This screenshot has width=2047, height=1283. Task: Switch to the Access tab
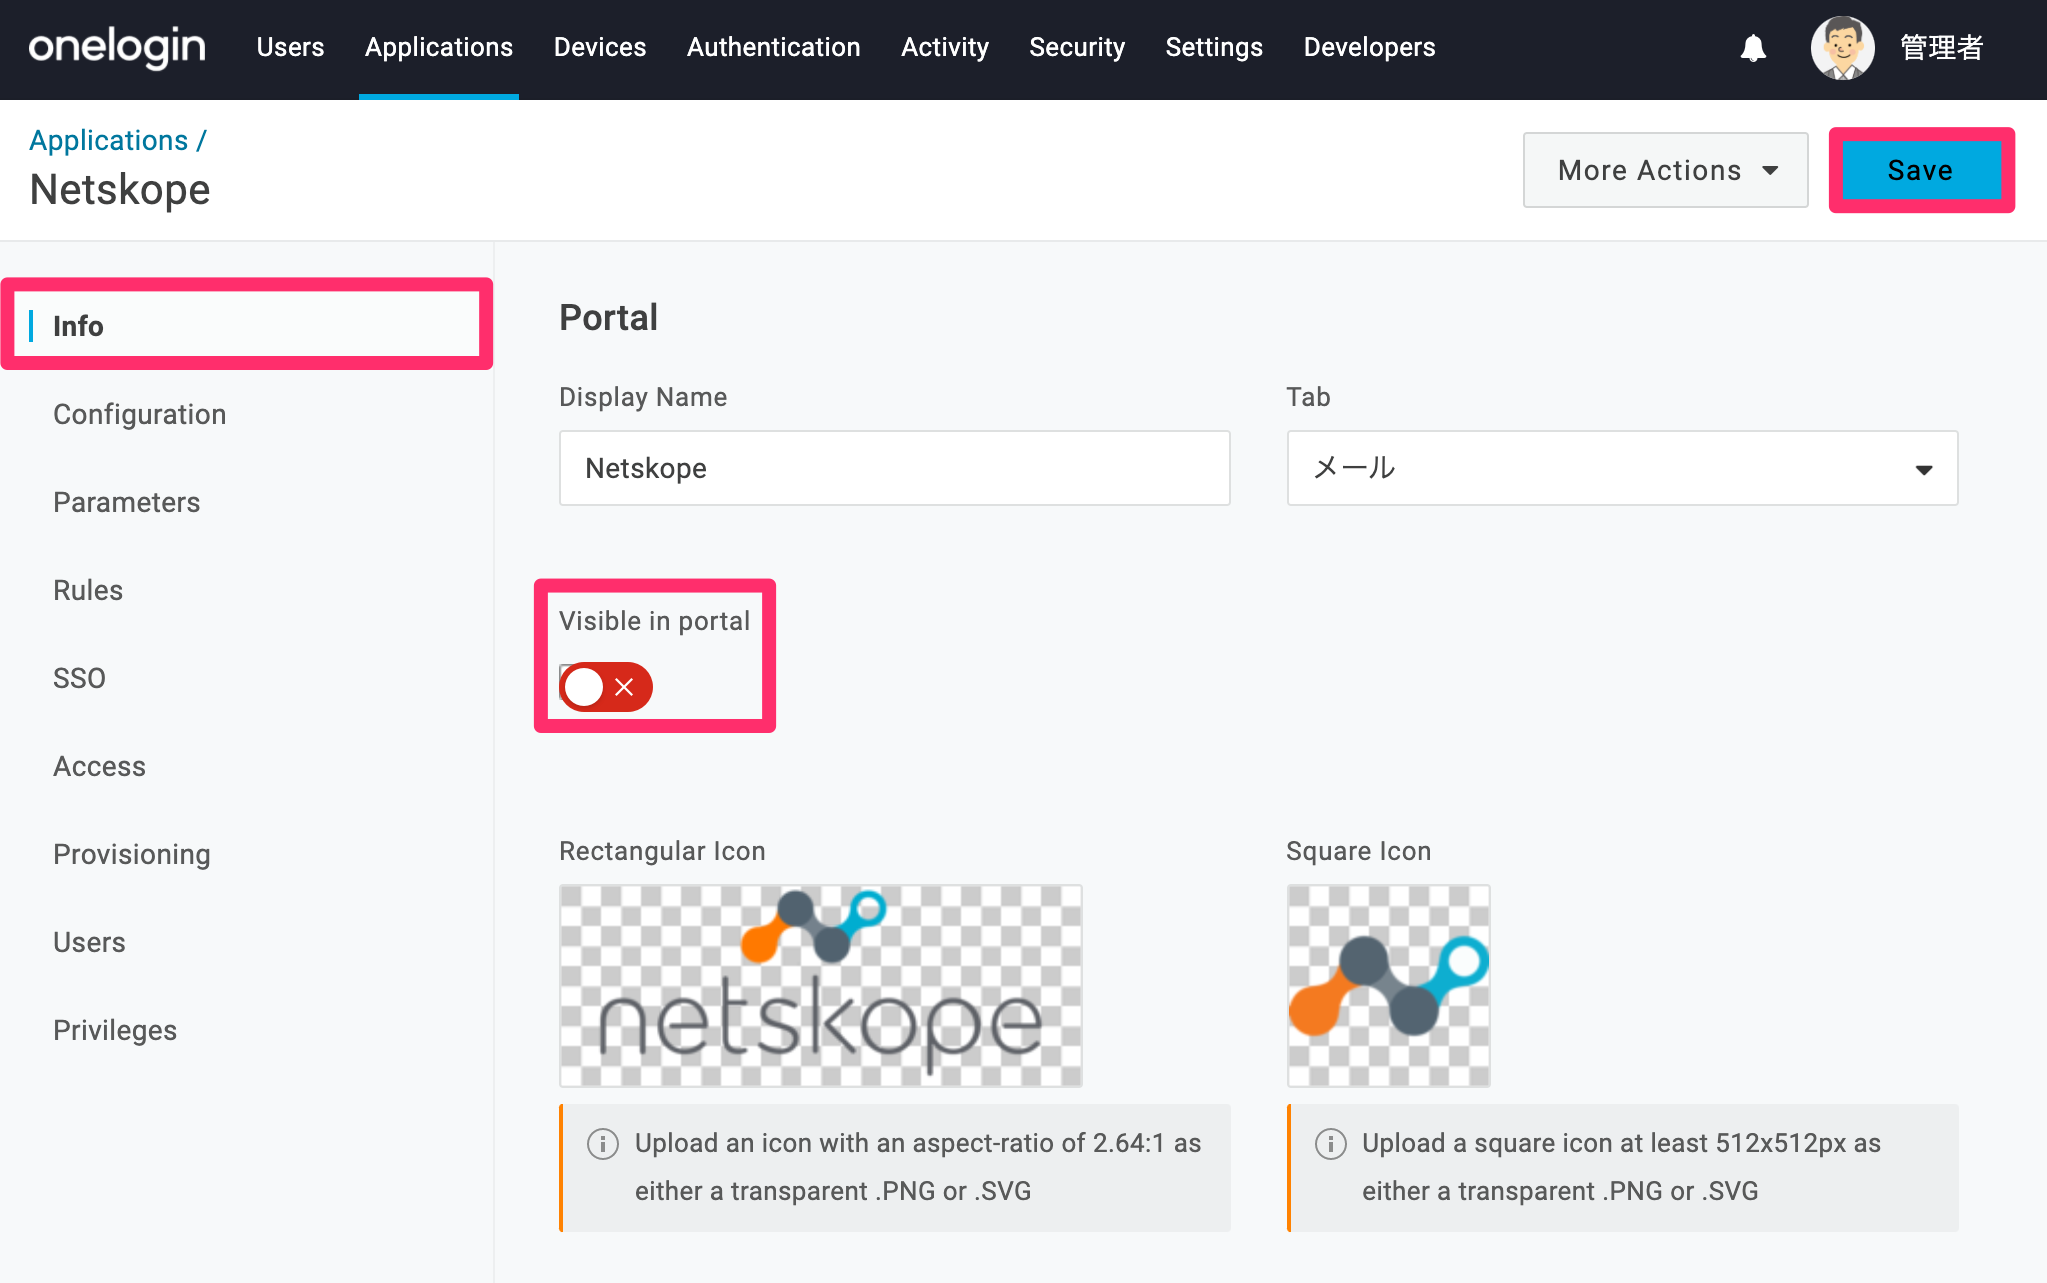click(99, 766)
